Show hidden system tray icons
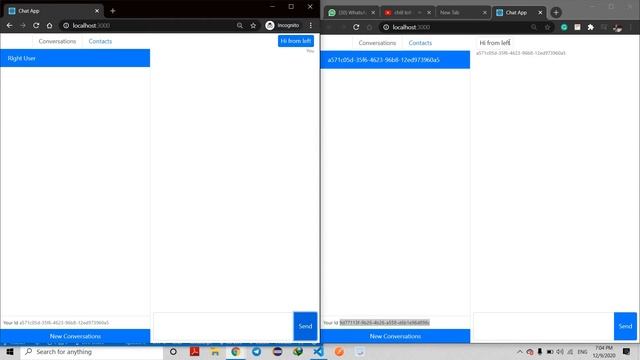The height and width of the screenshot is (360, 640). (520, 352)
